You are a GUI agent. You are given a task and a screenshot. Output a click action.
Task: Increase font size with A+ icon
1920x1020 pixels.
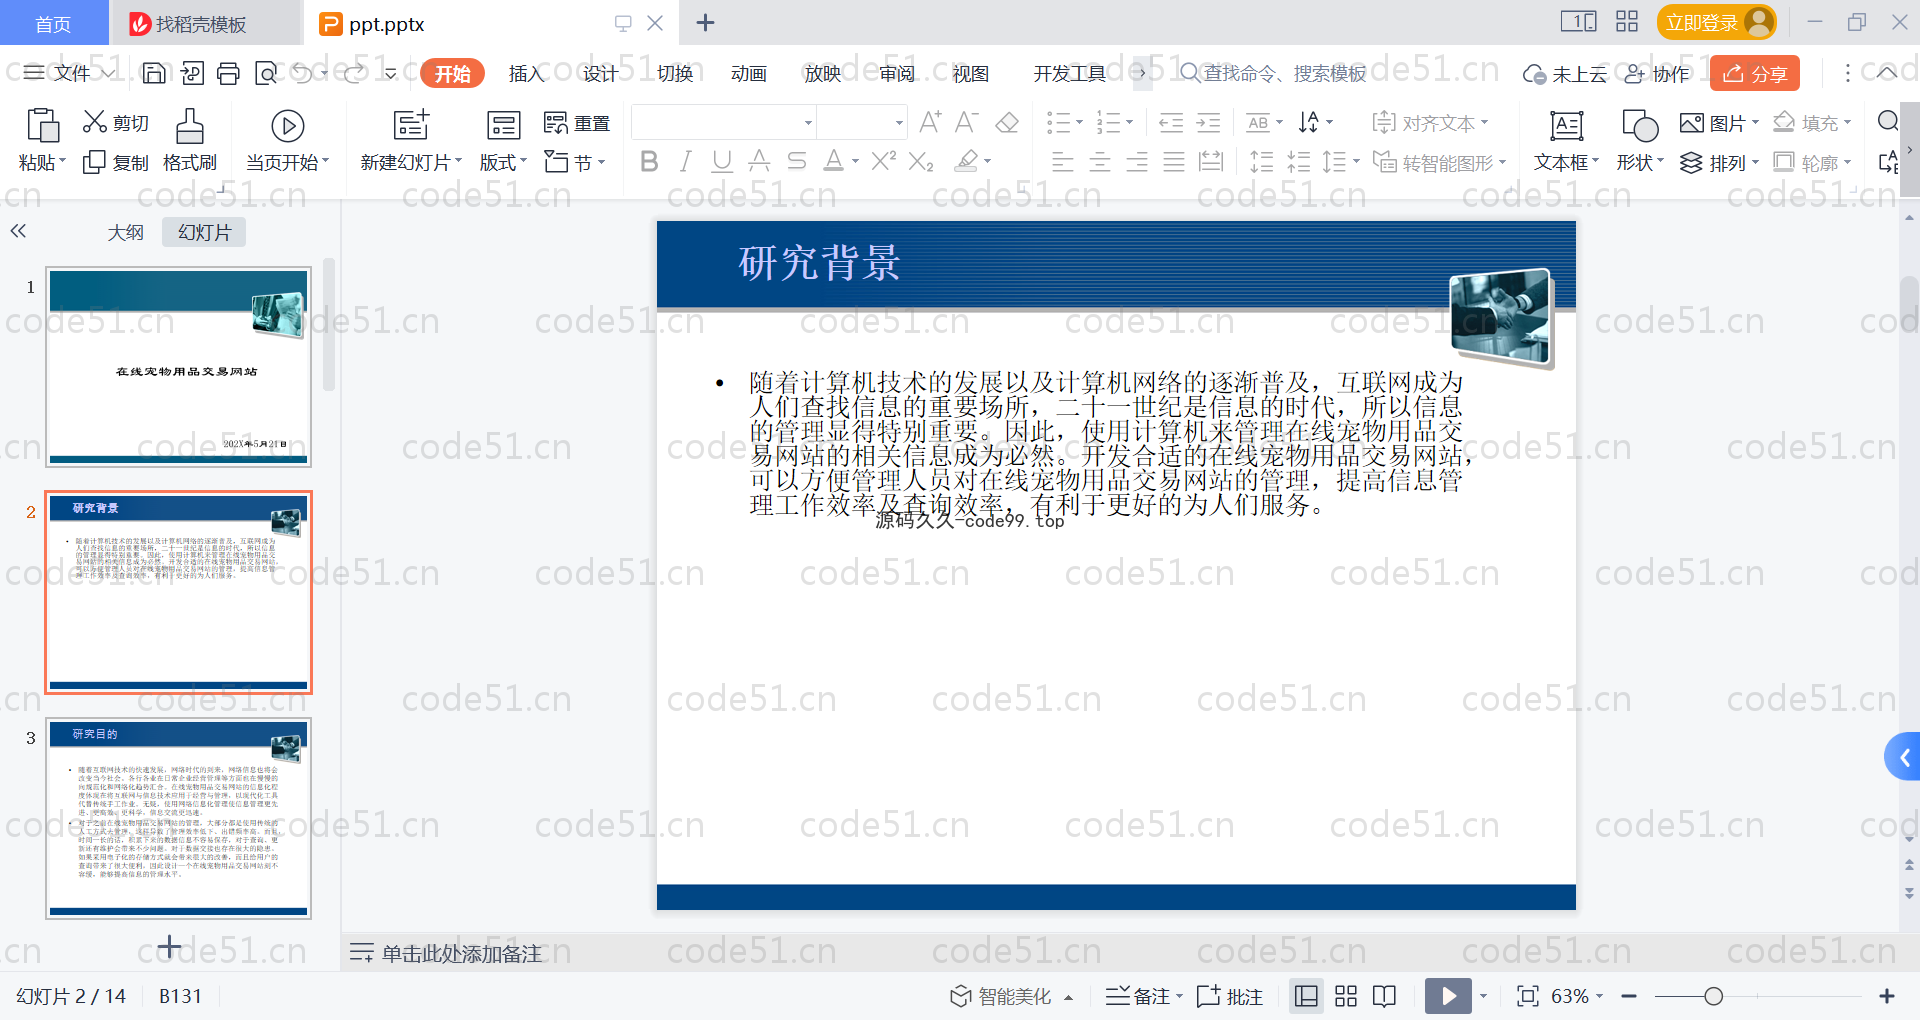[x=930, y=122]
